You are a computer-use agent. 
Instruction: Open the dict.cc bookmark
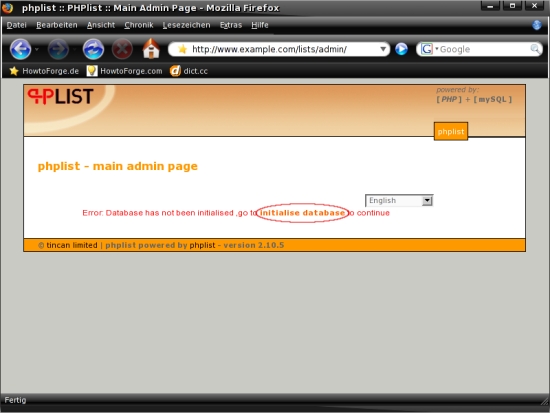pos(189,71)
